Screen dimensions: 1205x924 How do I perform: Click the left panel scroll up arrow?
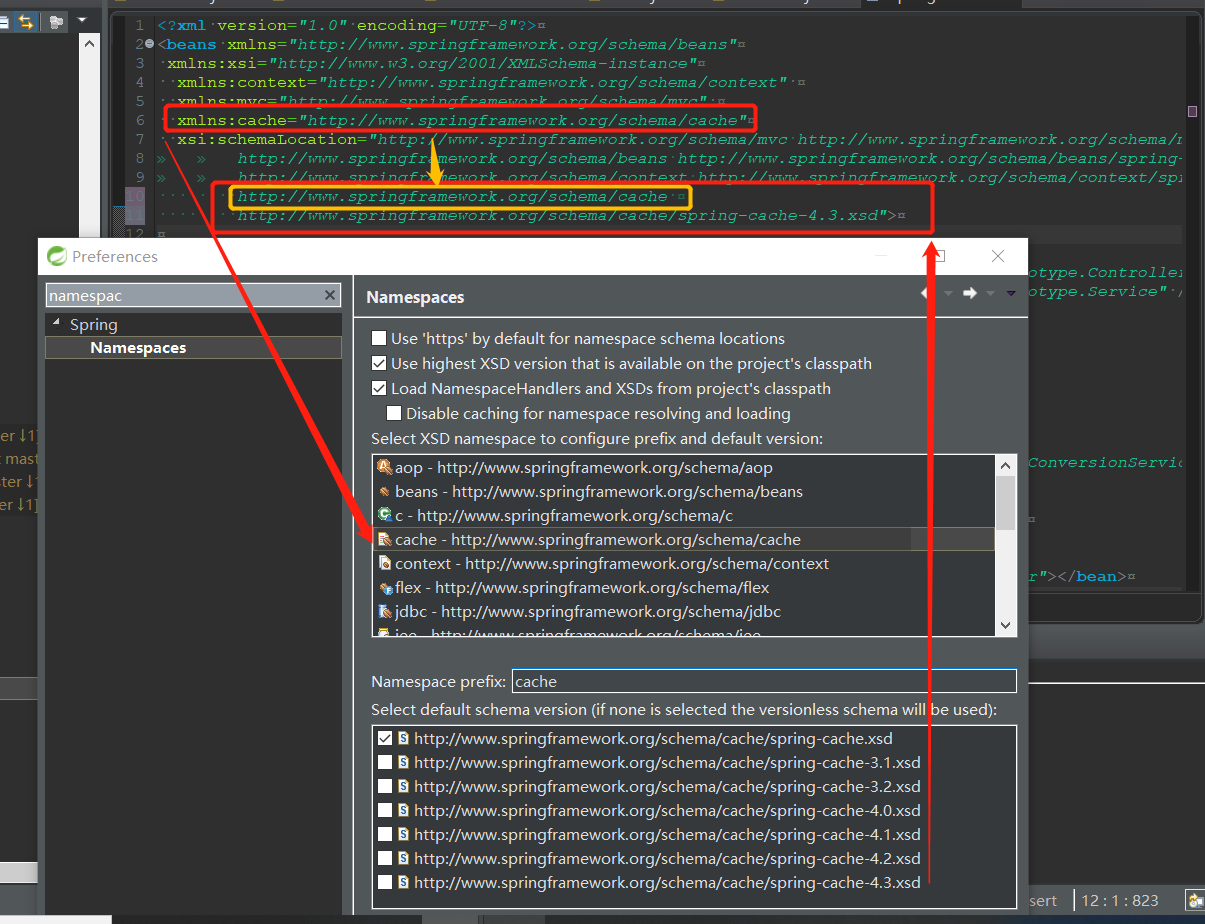pyautogui.click(x=89, y=44)
